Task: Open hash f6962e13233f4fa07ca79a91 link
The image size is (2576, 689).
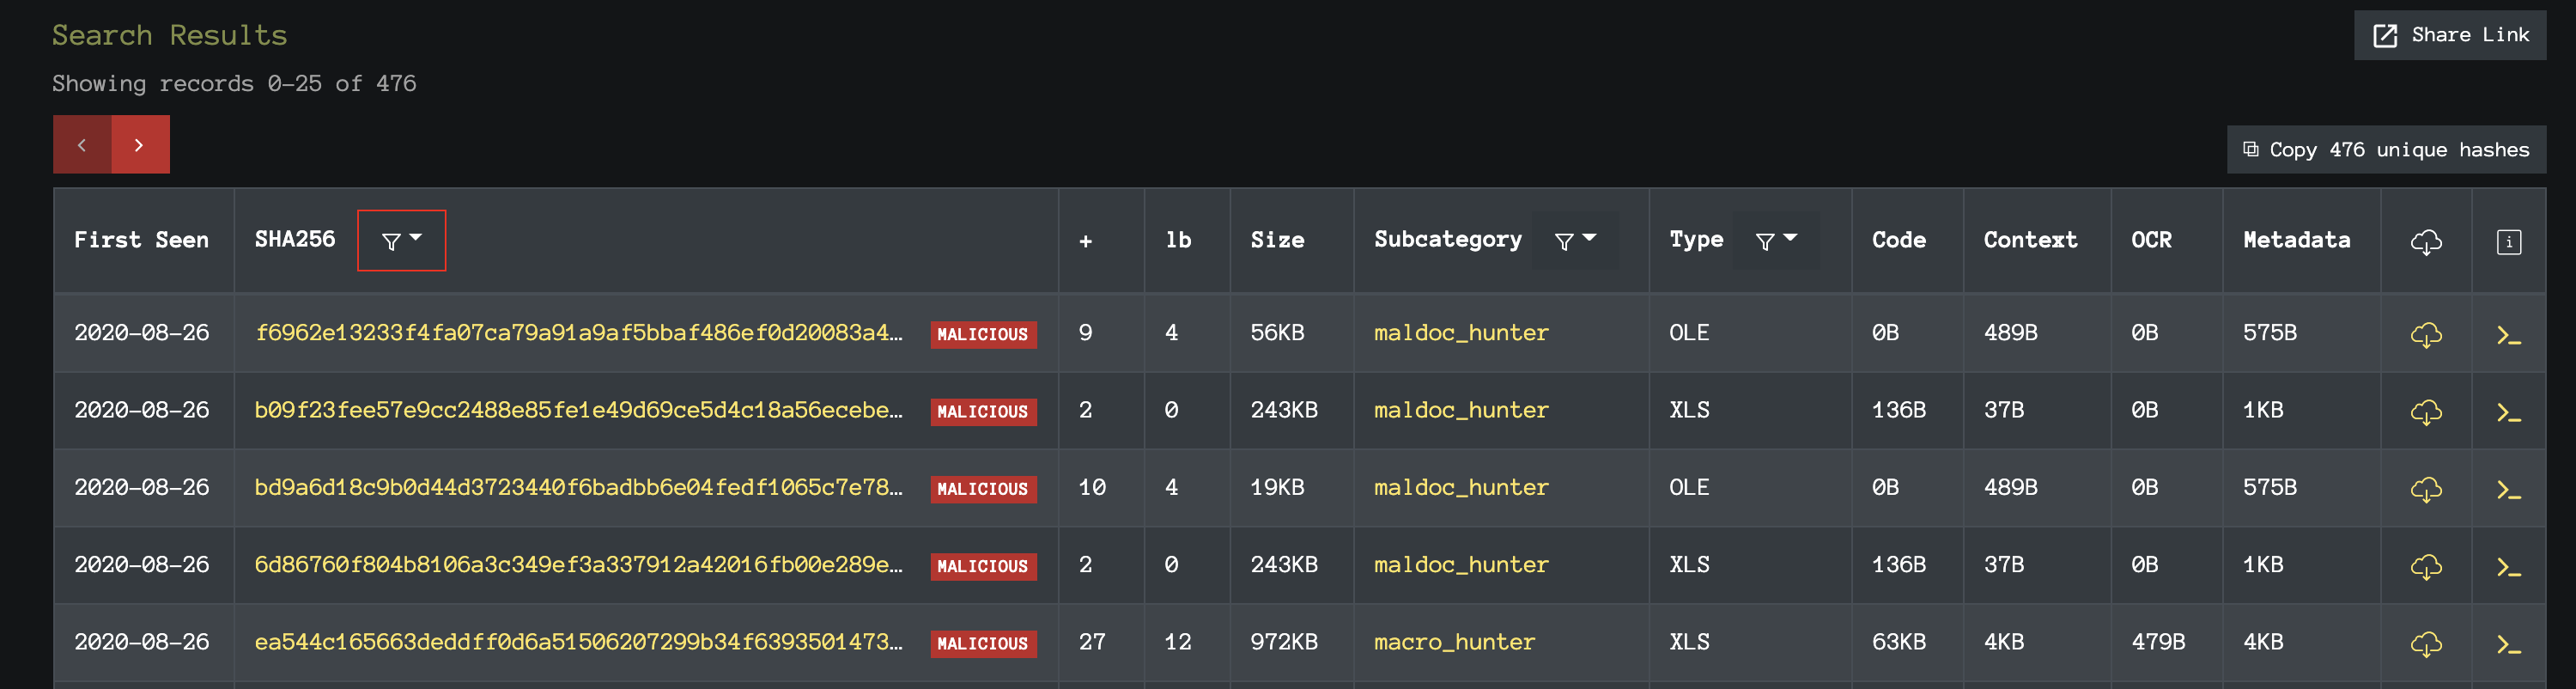Action: 578,333
